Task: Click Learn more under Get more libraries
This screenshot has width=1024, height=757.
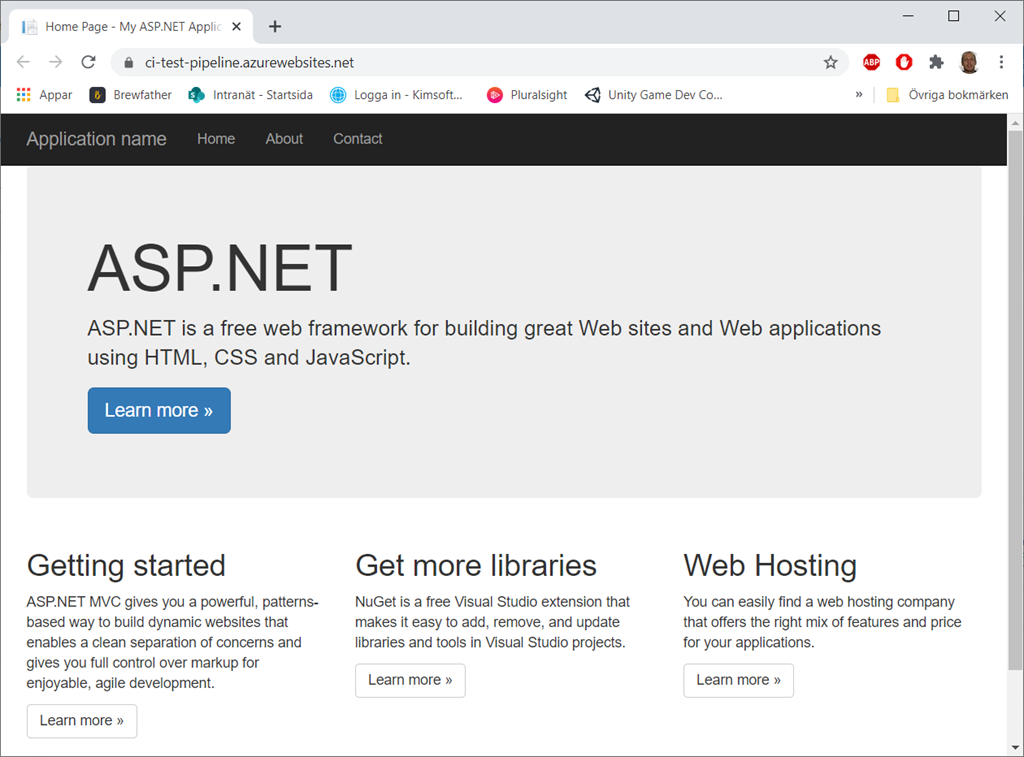Action: tap(410, 681)
